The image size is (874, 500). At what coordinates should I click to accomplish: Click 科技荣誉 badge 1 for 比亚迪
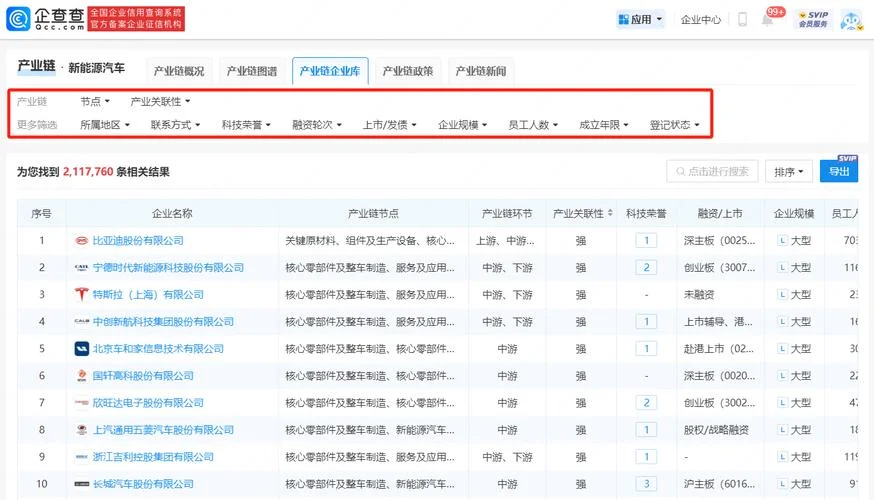point(646,241)
